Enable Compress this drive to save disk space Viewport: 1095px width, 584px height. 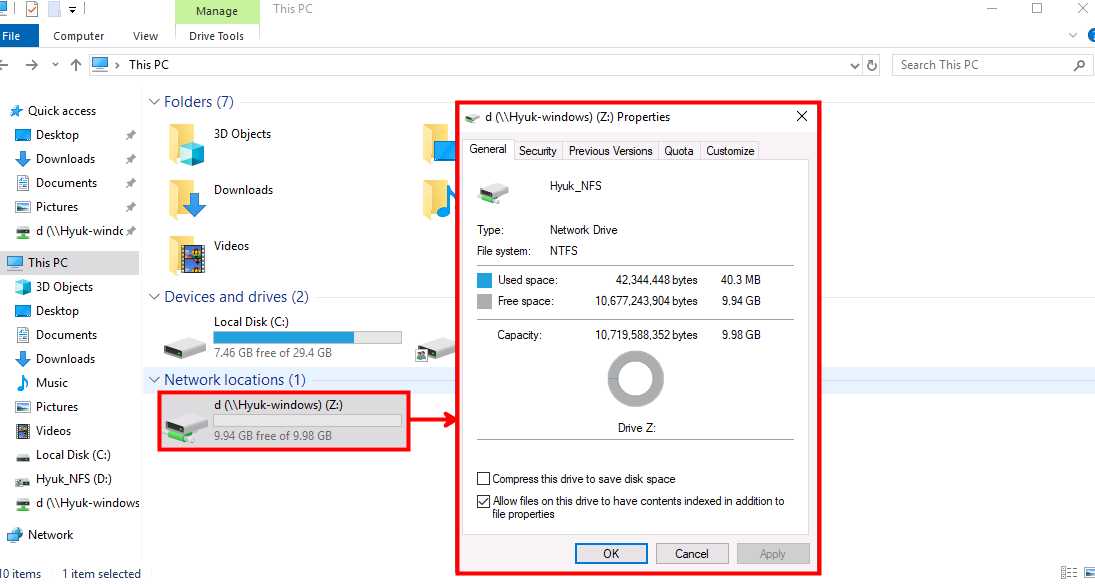[x=483, y=479]
